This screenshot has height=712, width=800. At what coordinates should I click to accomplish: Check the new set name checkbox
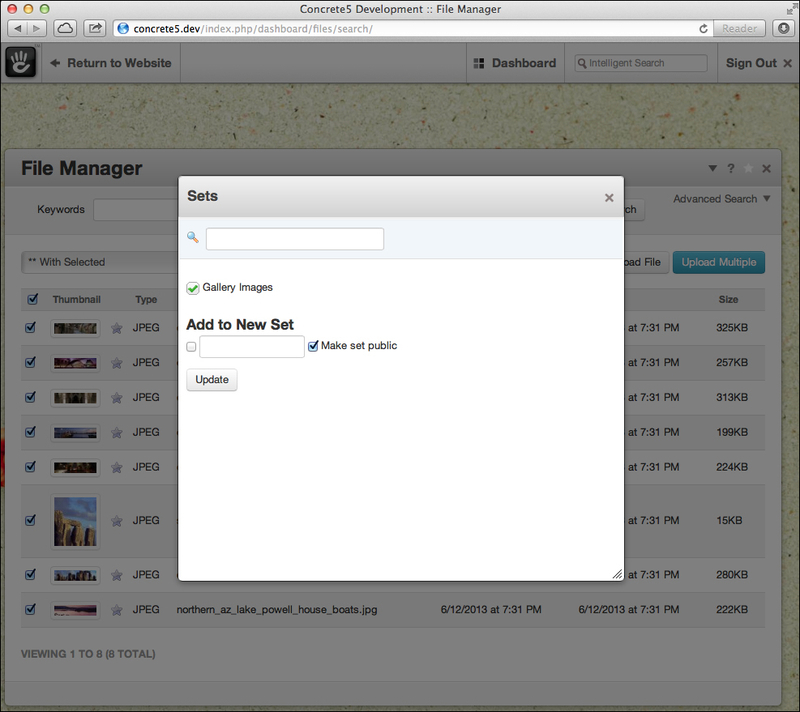pyautogui.click(x=191, y=347)
